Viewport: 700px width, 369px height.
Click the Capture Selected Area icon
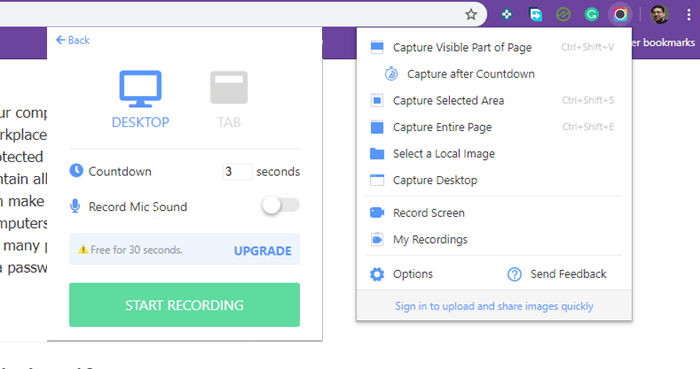[x=377, y=100]
